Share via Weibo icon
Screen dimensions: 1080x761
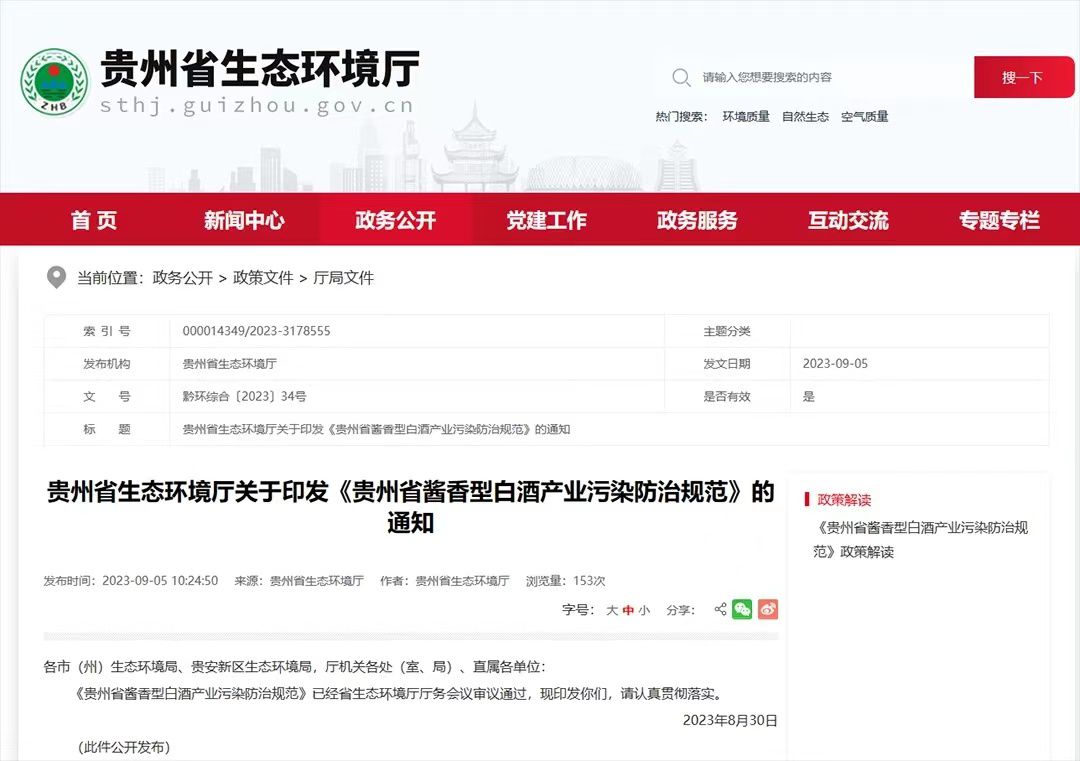768,609
